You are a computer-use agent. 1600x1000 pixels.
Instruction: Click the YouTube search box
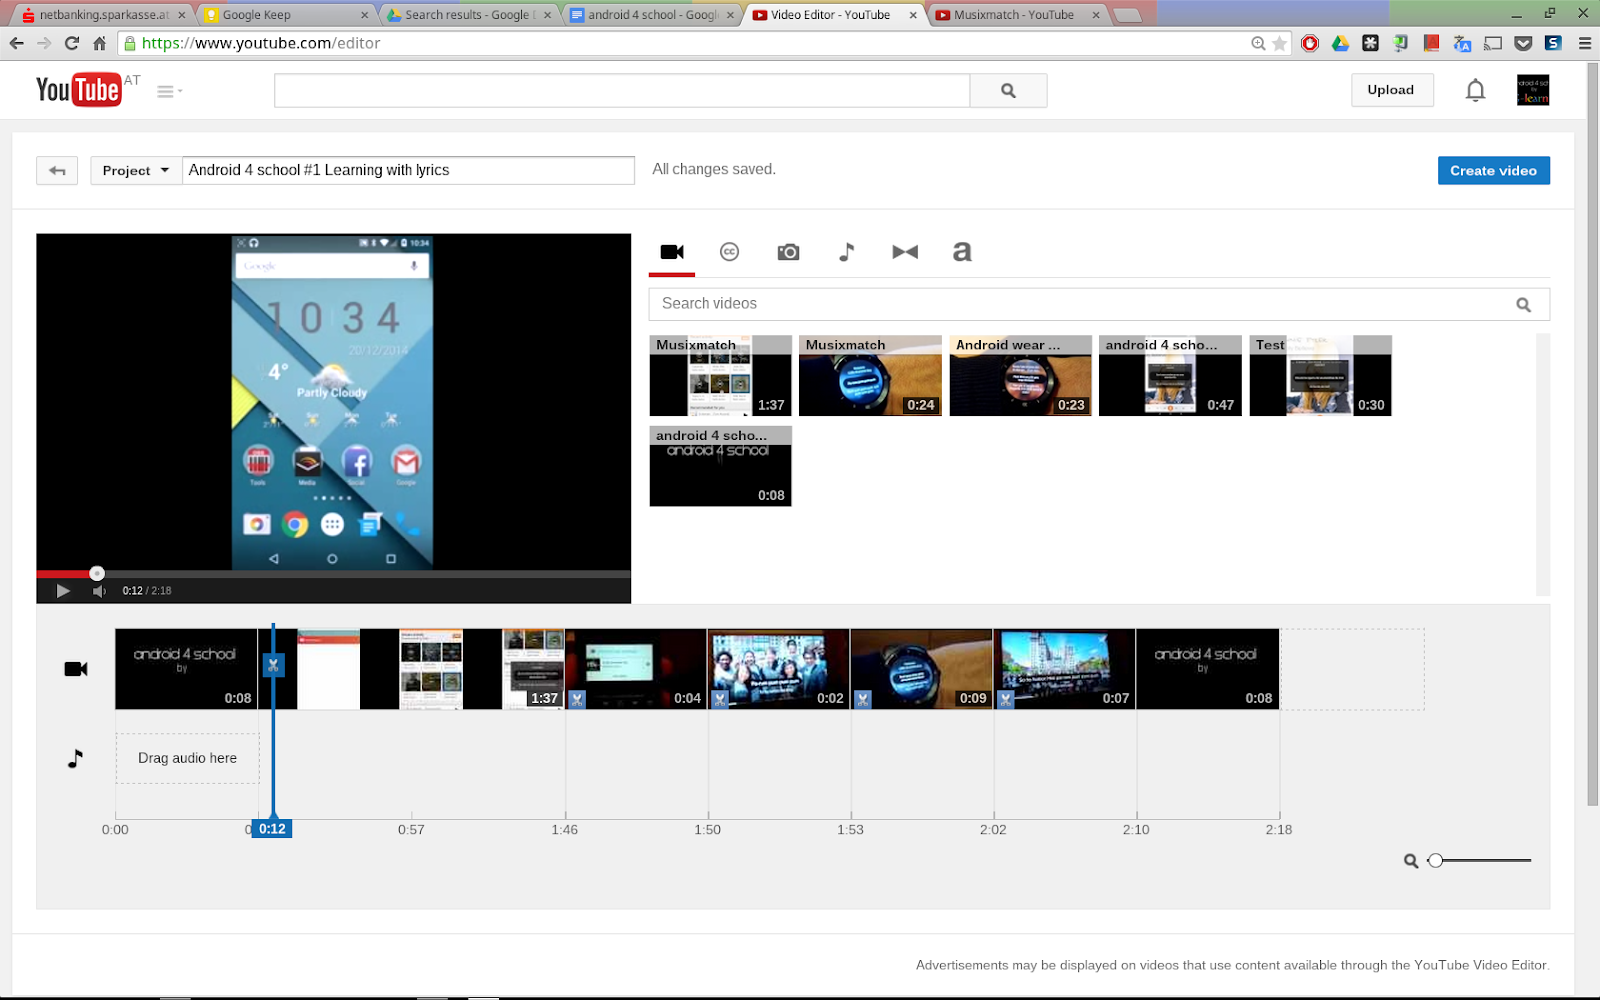622,91
